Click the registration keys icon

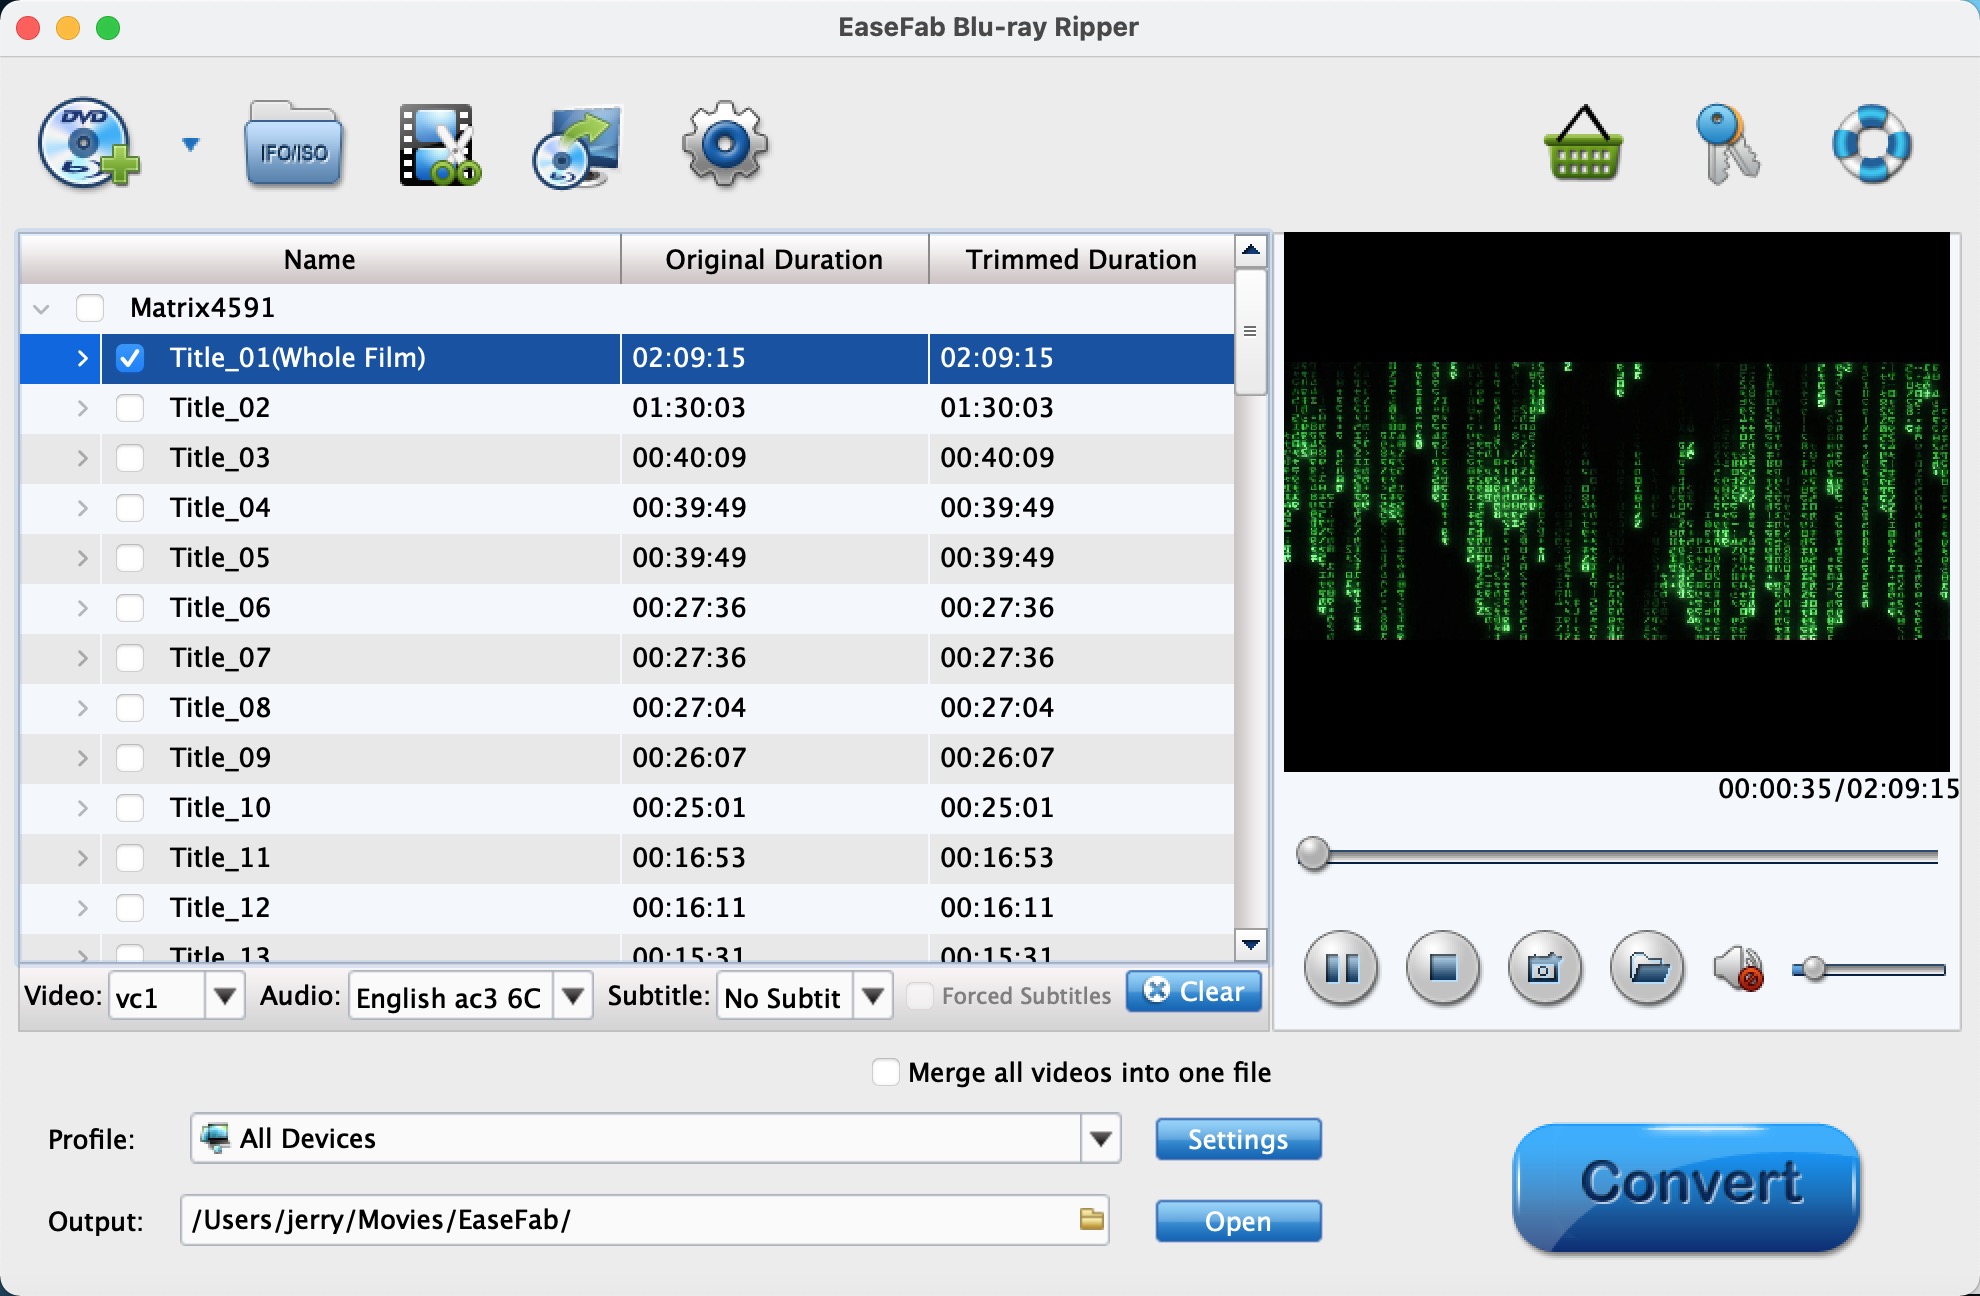click(1727, 144)
